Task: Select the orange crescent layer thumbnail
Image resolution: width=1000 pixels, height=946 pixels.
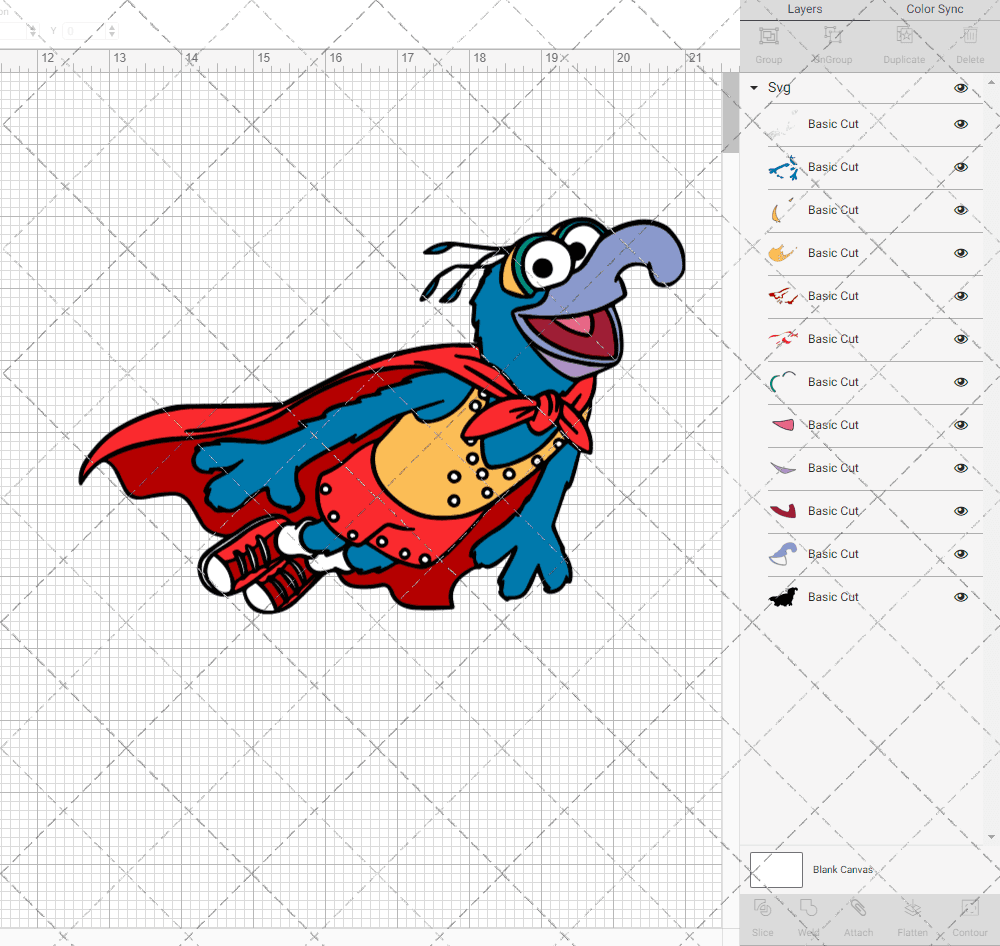Action: click(783, 211)
